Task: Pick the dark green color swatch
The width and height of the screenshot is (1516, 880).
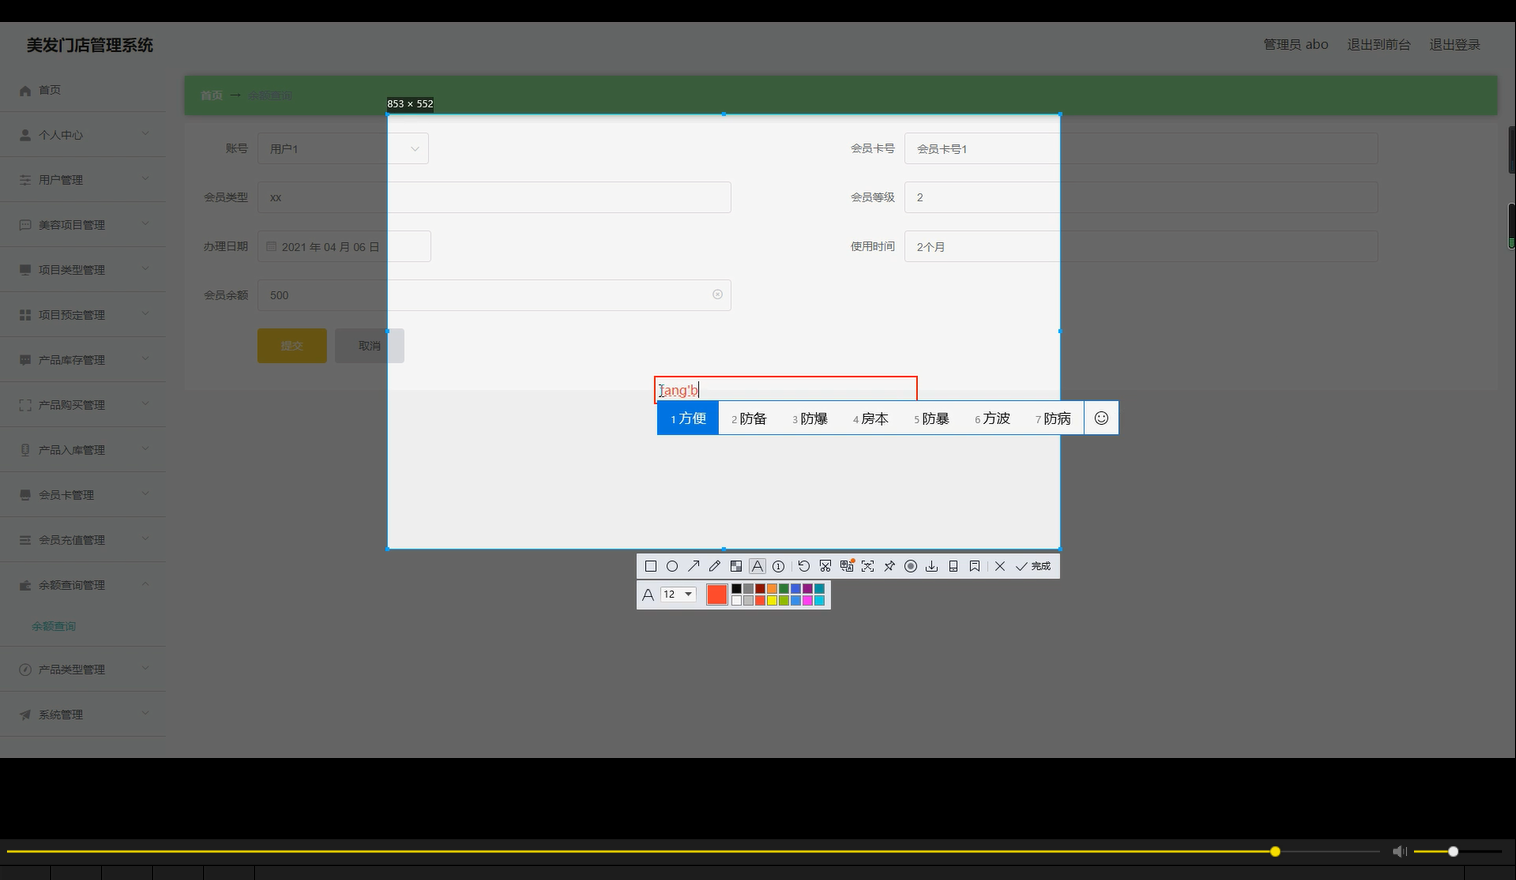Action: pos(784,589)
